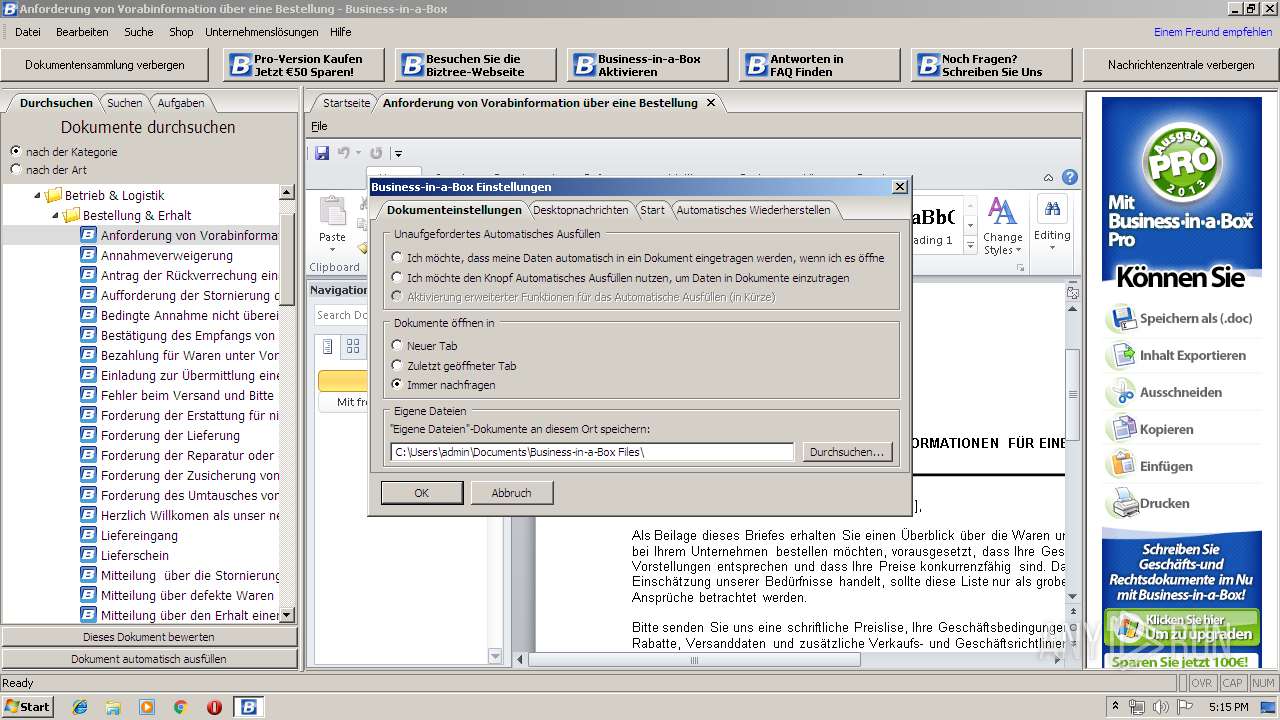Switch to Start settings tab

point(652,210)
